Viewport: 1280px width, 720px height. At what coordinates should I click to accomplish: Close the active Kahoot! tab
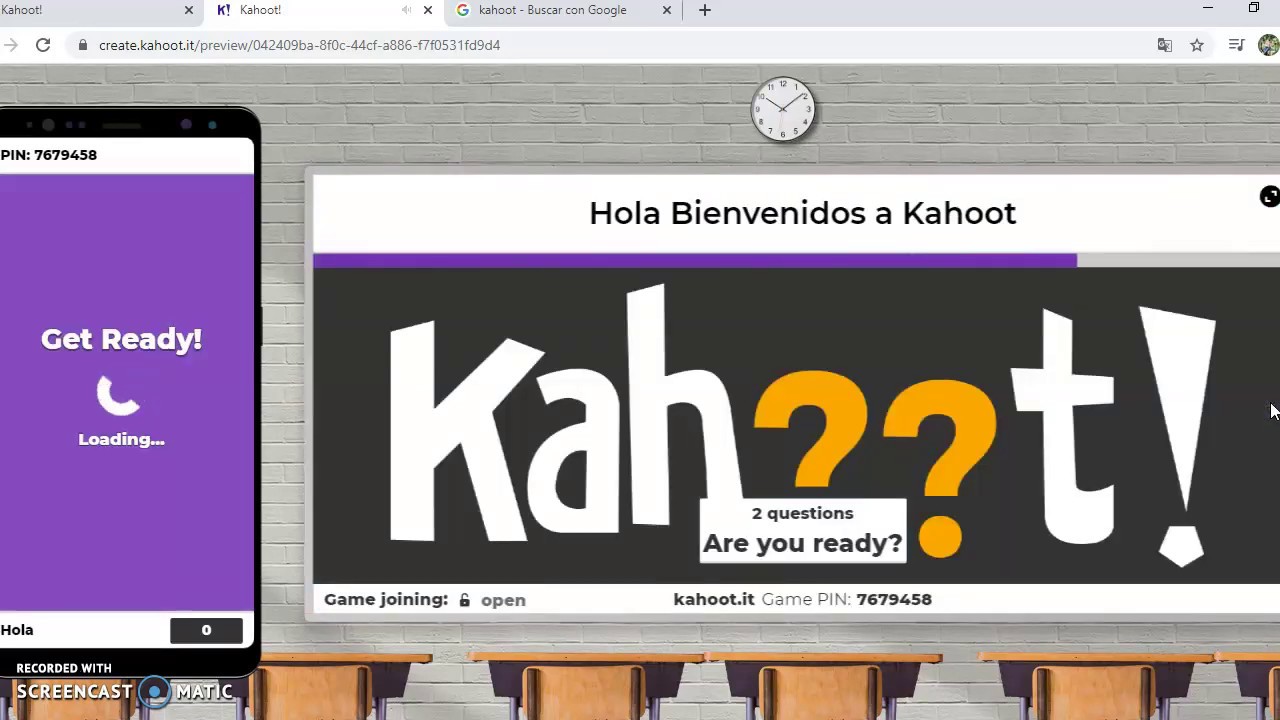click(x=428, y=10)
